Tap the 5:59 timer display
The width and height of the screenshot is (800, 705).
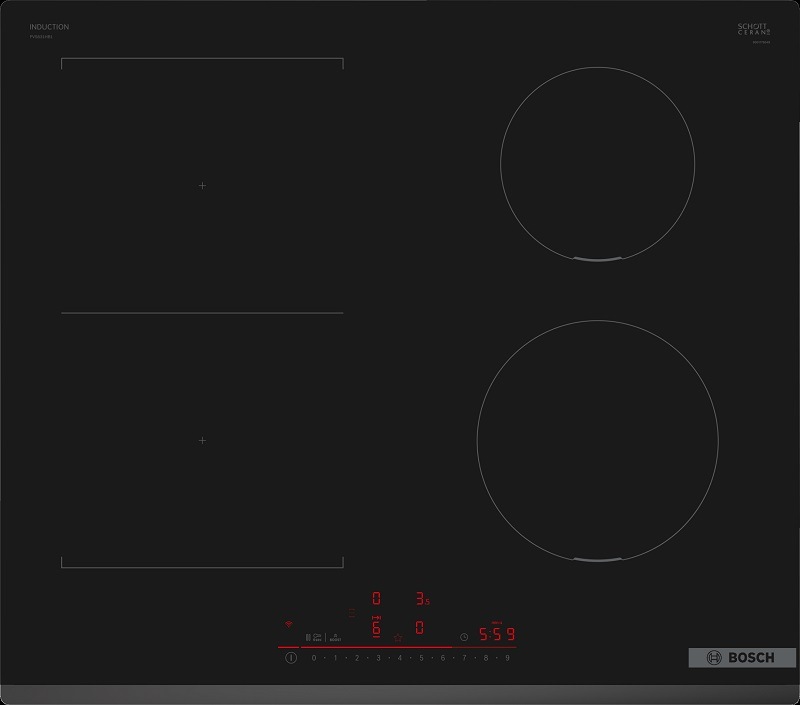(x=496, y=635)
